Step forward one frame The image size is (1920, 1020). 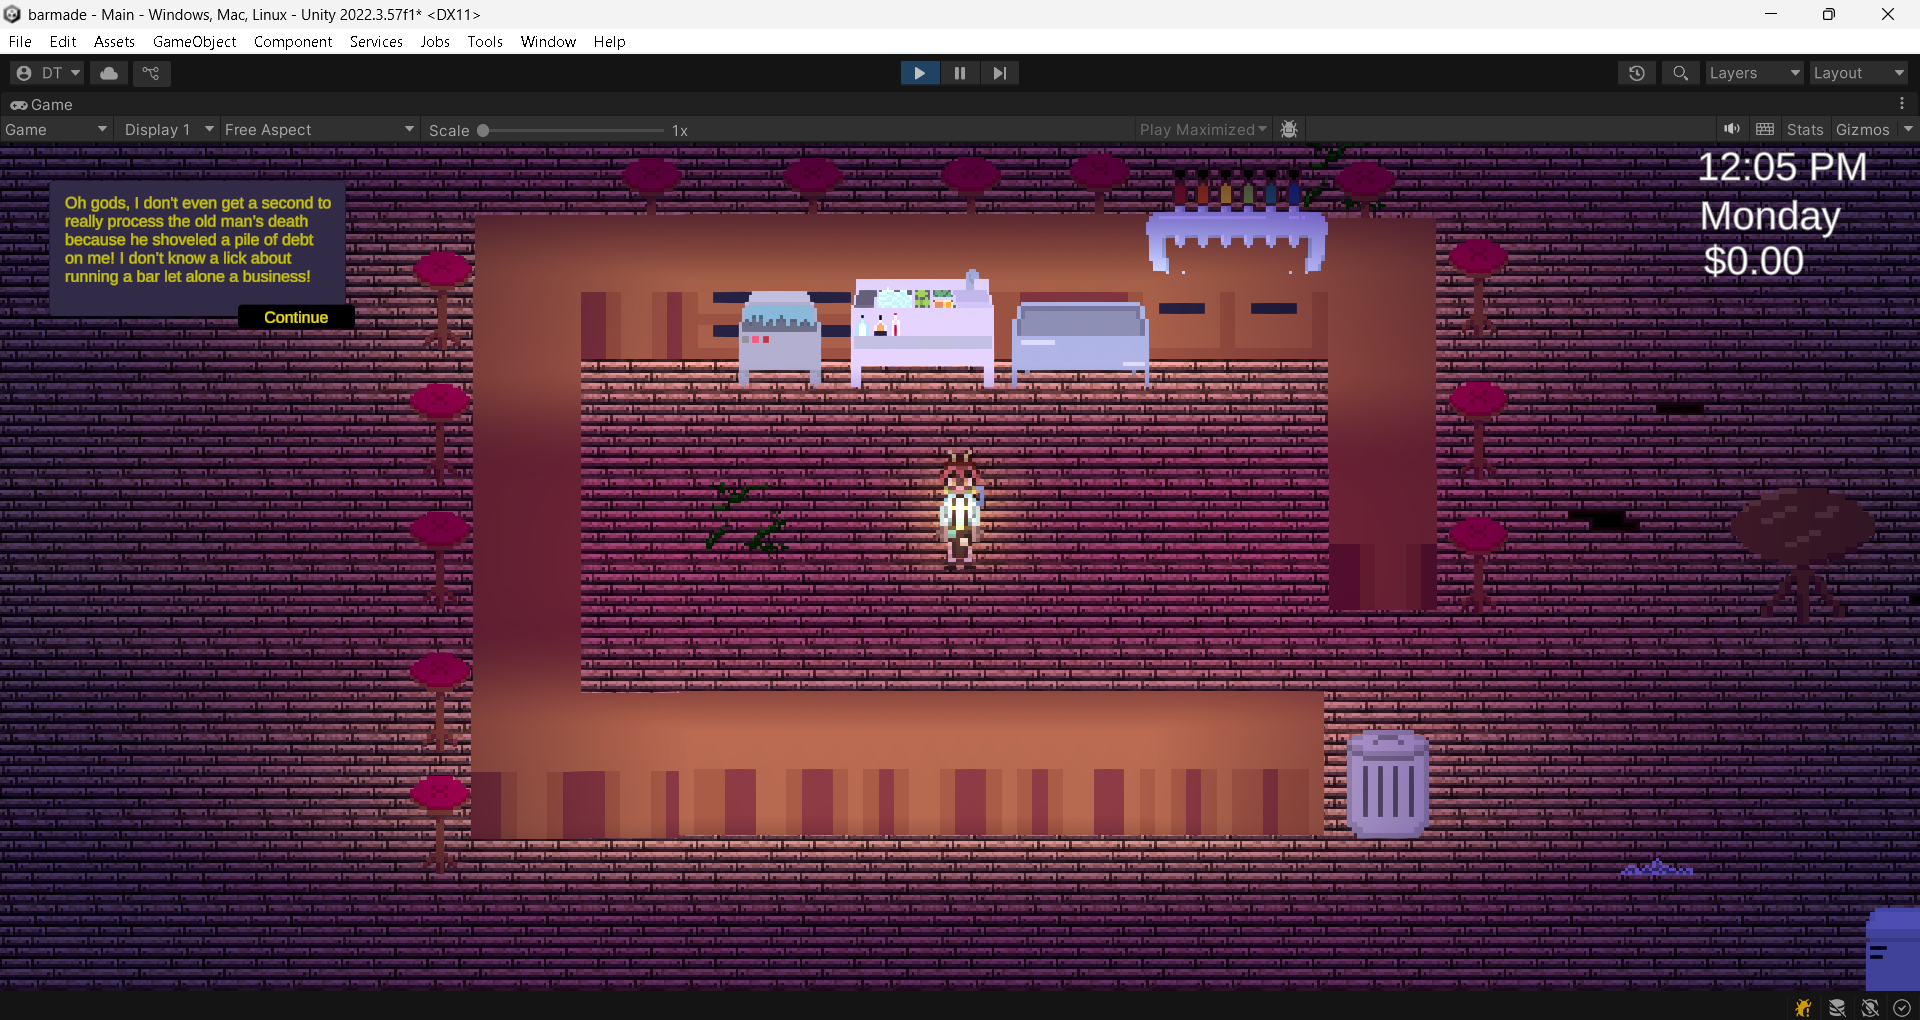click(999, 73)
